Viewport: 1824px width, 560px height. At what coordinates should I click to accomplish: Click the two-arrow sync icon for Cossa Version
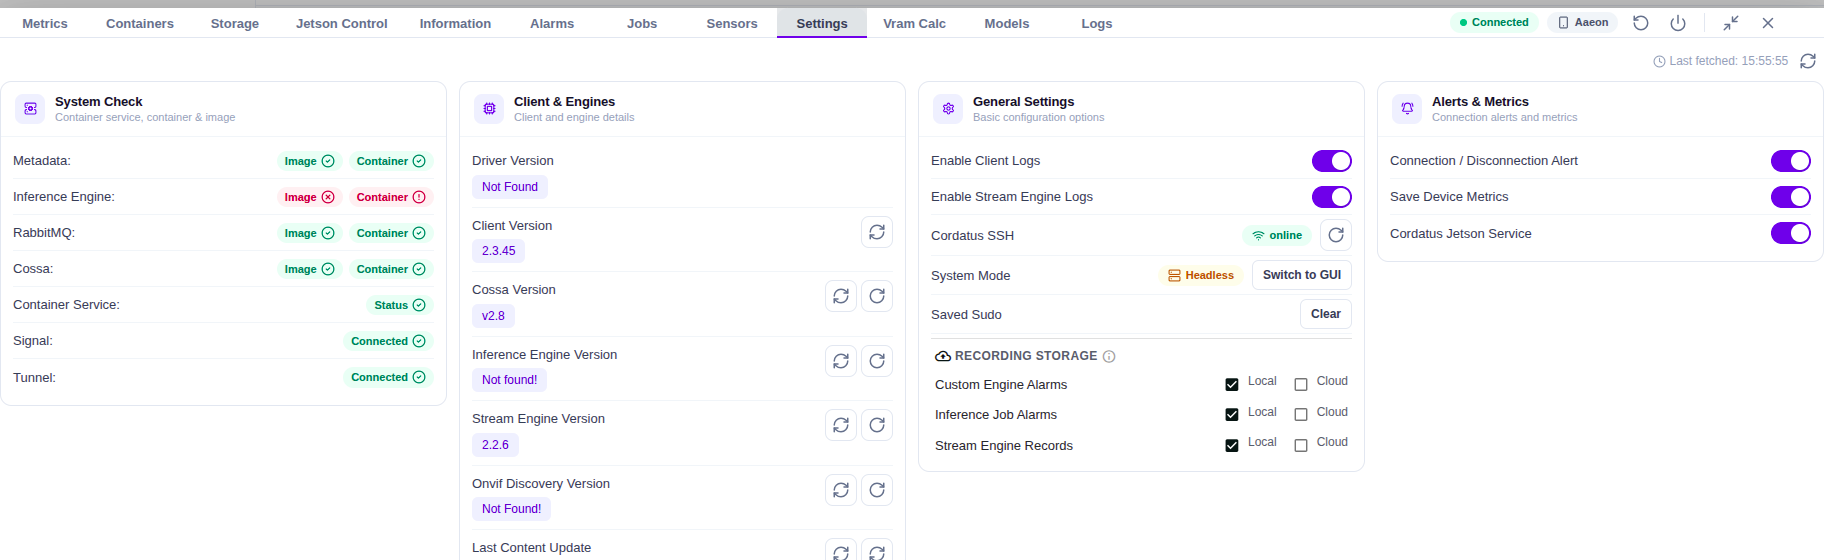(841, 296)
